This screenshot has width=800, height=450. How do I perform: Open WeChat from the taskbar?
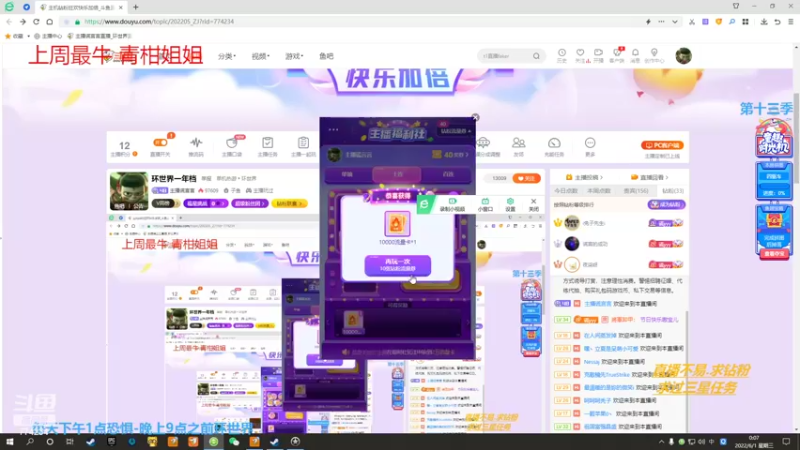pos(234,442)
